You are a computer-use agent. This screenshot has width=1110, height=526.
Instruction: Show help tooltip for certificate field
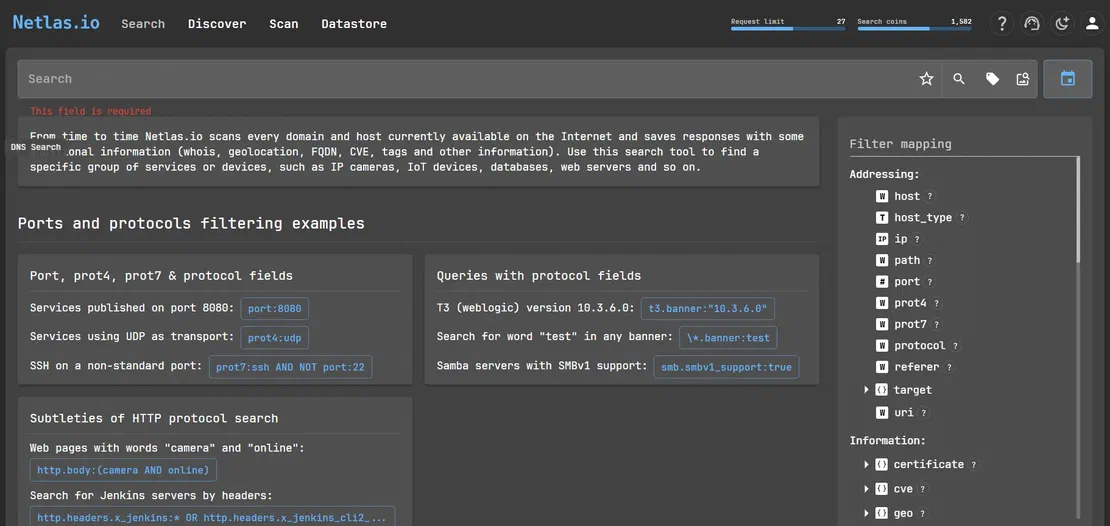[x=974, y=465]
